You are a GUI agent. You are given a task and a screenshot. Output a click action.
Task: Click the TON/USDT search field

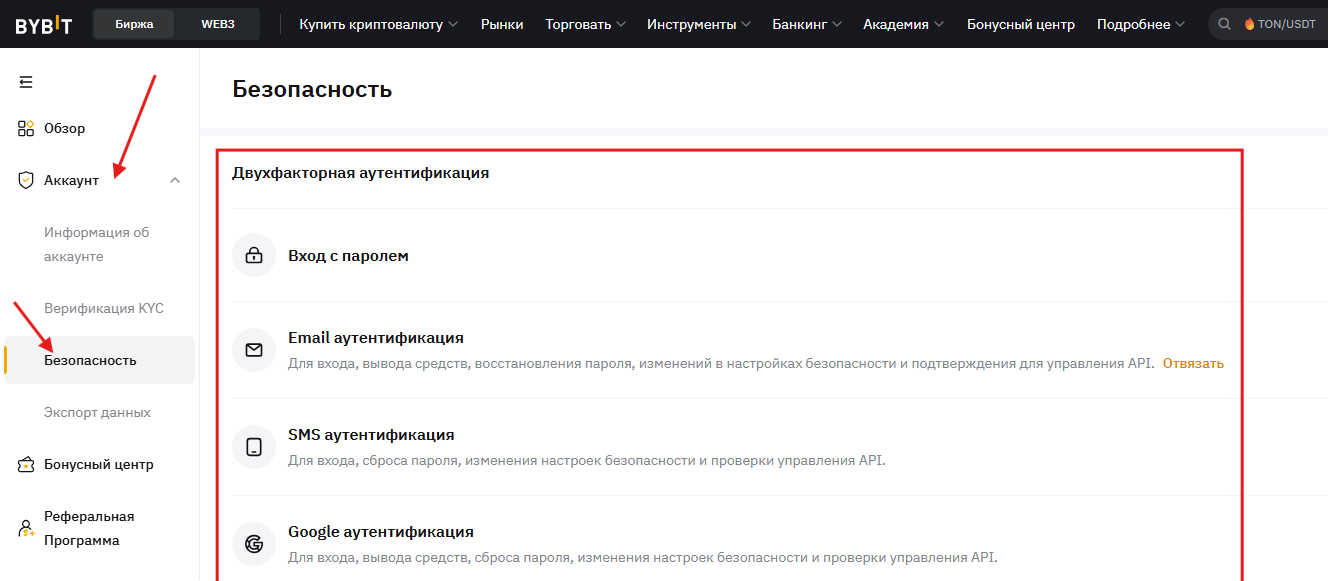click(x=1285, y=24)
